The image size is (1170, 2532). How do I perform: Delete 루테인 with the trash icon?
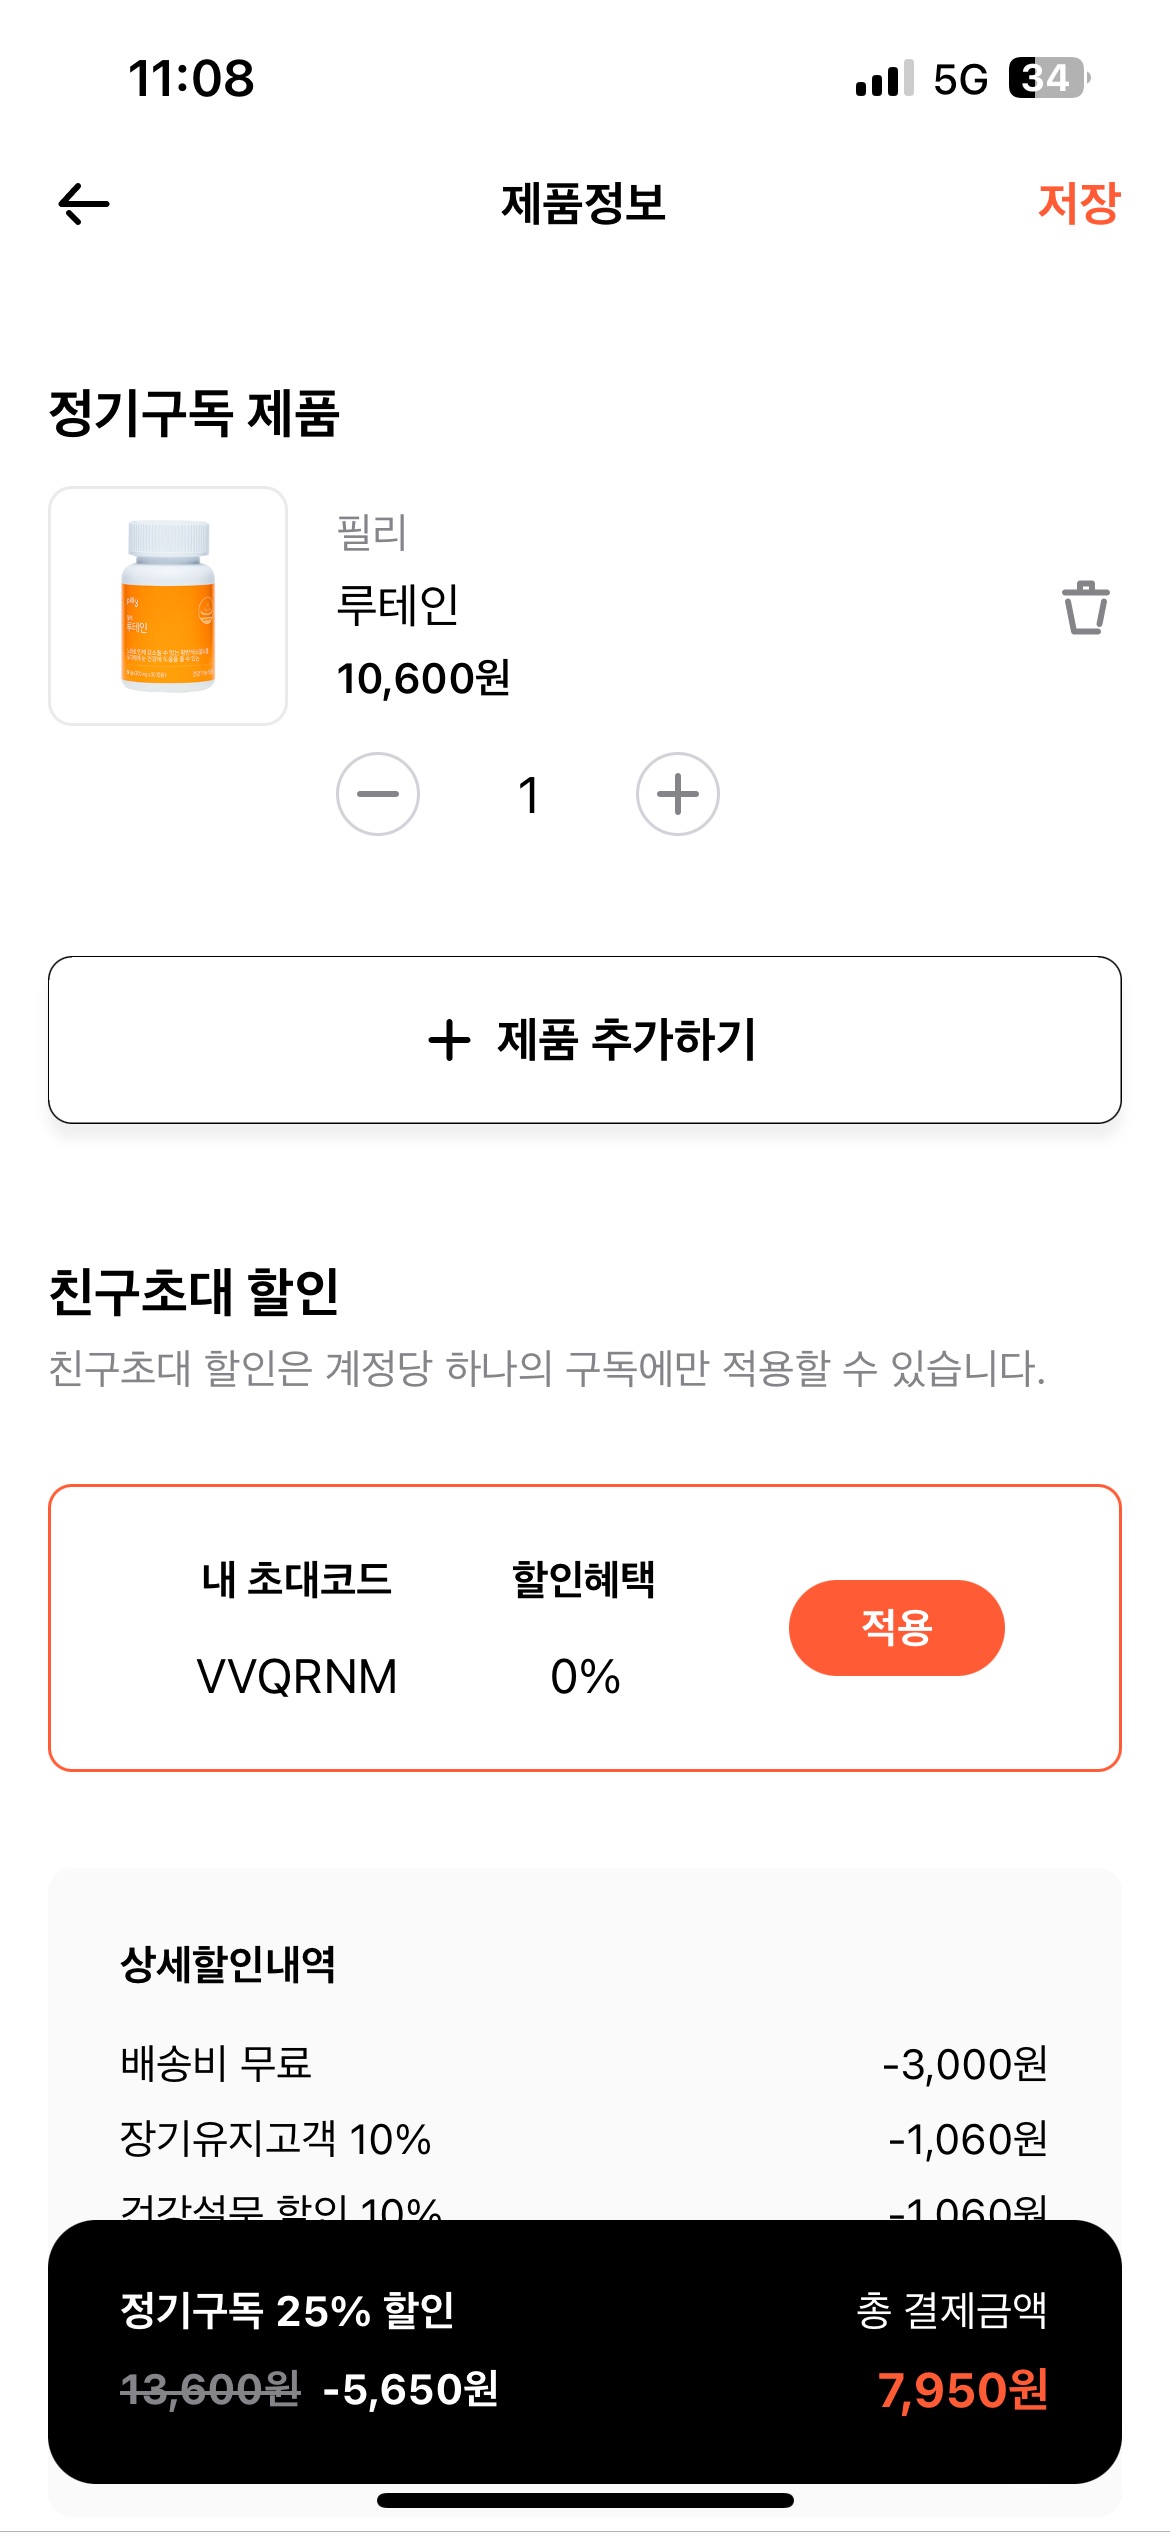tap(1085, 607)
